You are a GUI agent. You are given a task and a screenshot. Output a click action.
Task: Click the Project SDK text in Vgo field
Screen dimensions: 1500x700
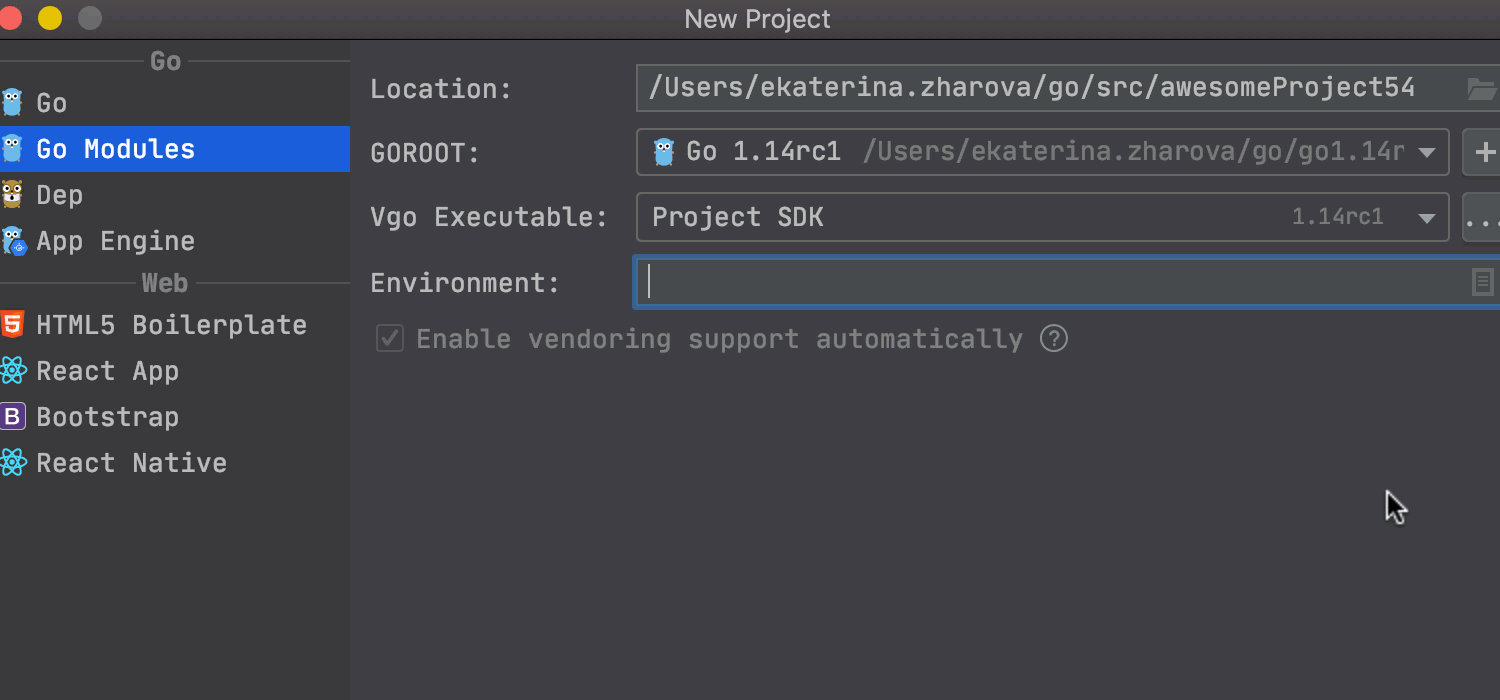(x=738, y=217)
